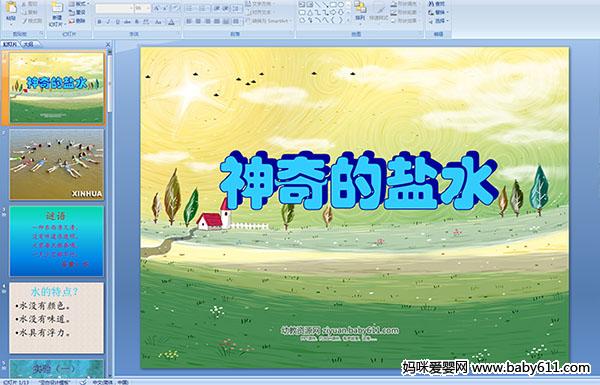Click the Shape Fill paint bucket icon
This screenshot has width=600, height=385.
coord(394,4)
